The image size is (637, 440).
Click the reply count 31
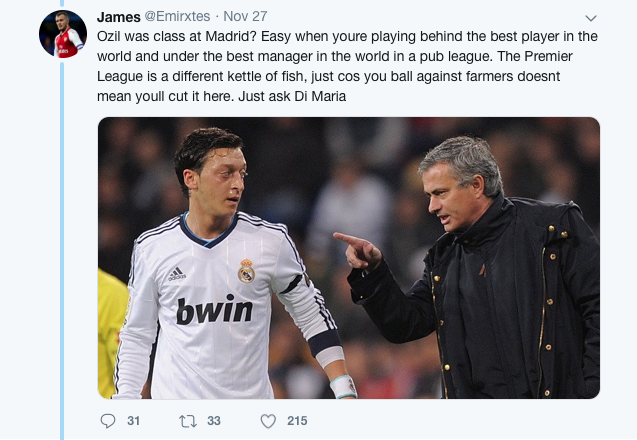(x=134, y=420)
